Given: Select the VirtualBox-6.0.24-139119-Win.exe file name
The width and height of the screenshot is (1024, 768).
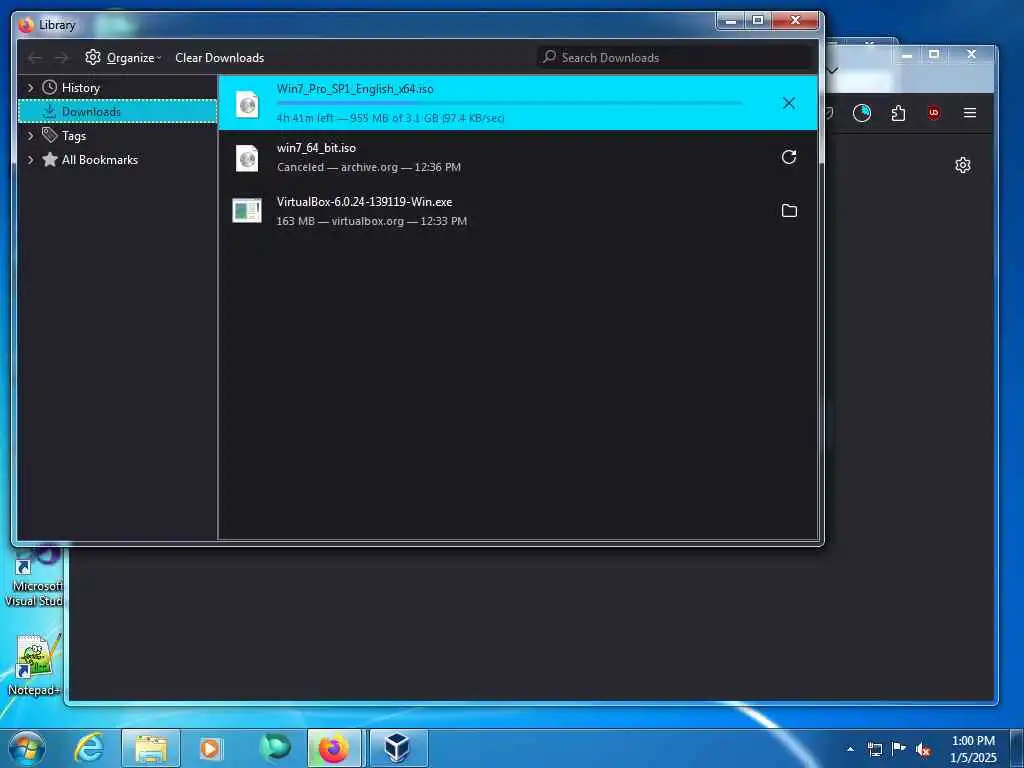Looking at the screenshot, I should pyautogui.click(x=364, y=202).
